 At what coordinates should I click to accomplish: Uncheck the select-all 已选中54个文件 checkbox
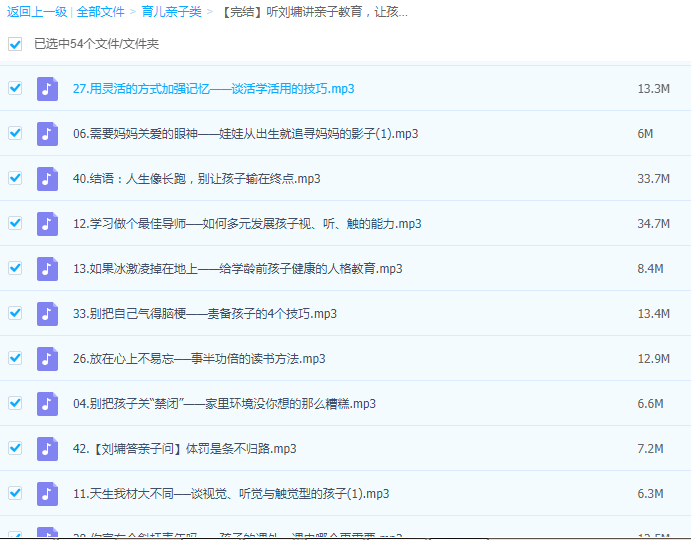15,44
